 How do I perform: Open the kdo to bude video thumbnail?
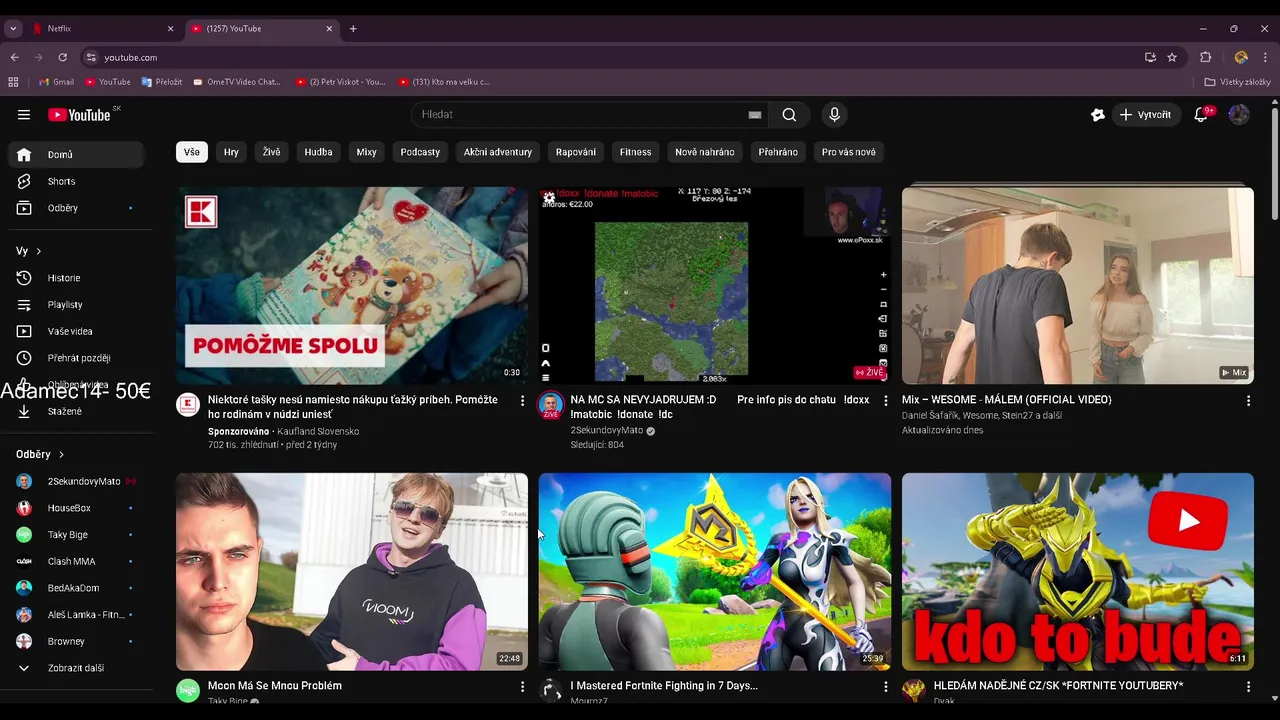[1078, 572]
